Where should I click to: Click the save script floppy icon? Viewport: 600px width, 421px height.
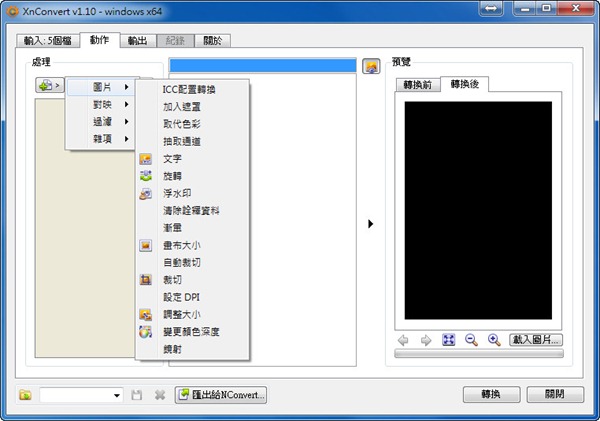[137, 395]
